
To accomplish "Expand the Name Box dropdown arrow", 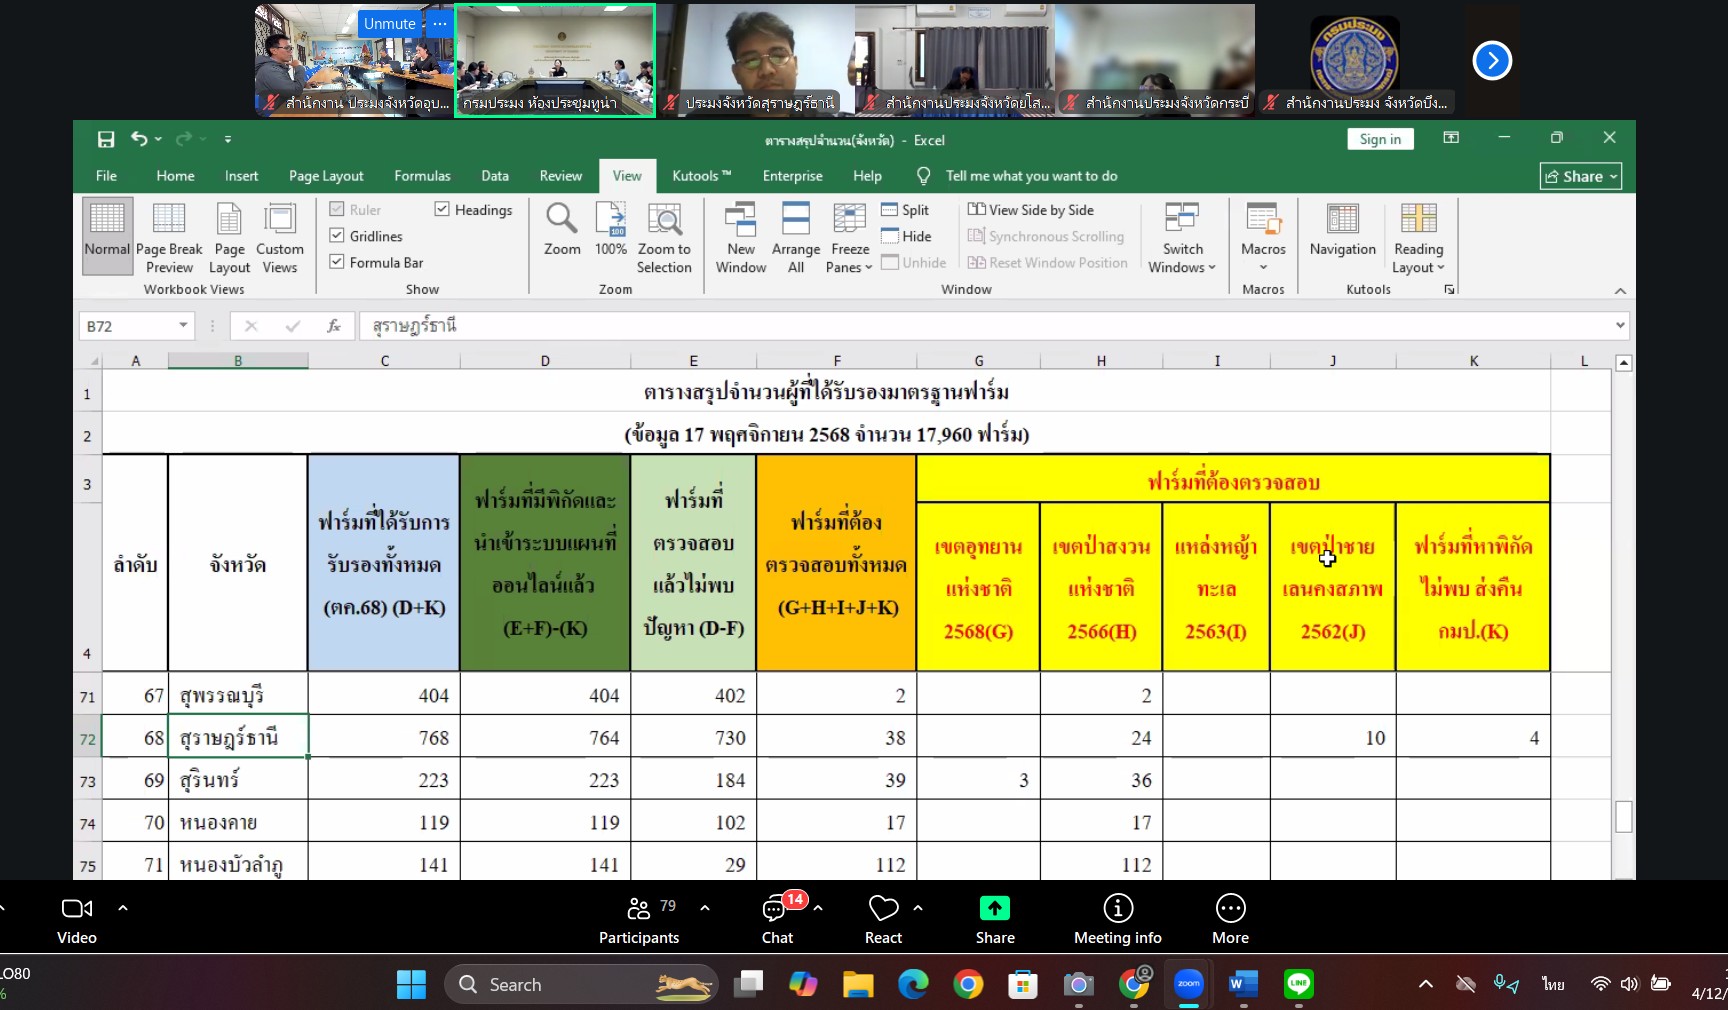I will [183, 326].
